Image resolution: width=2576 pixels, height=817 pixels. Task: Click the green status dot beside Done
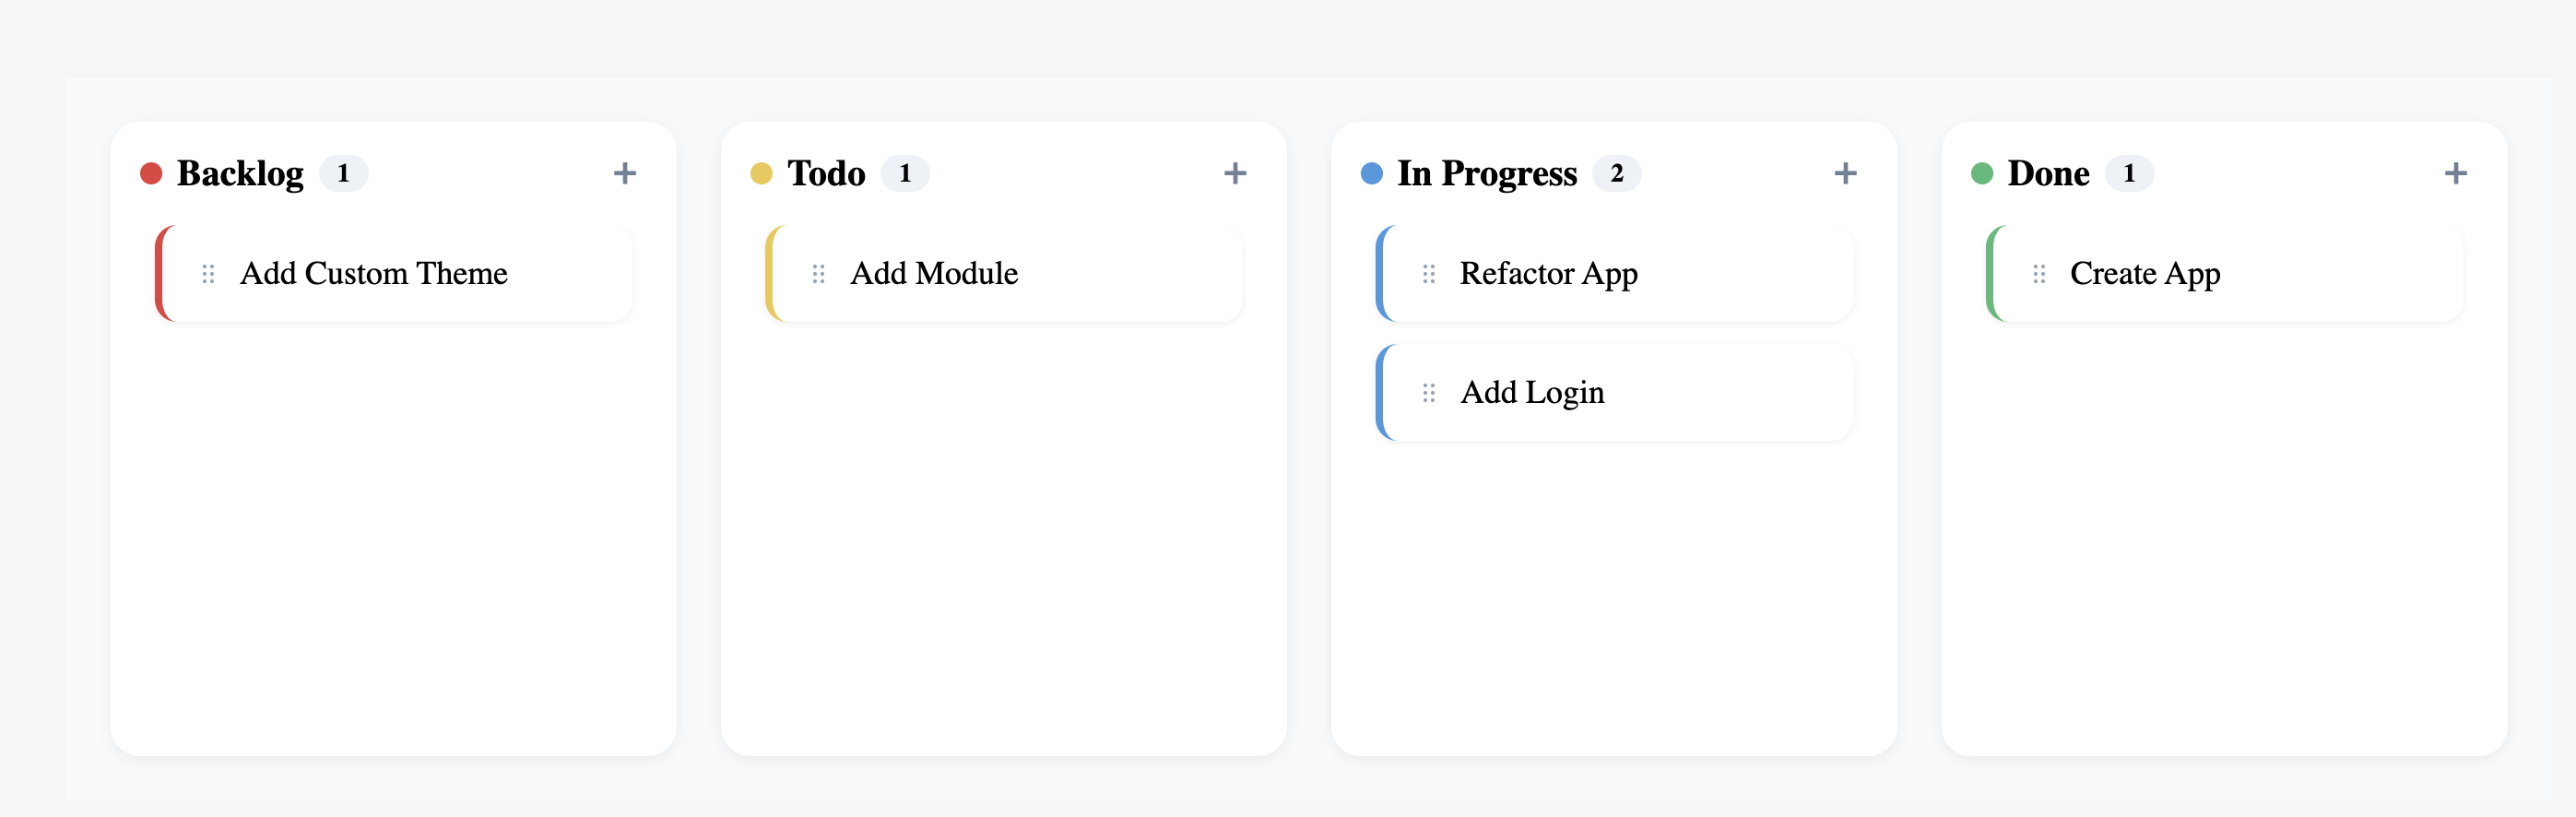pos(1985,172)
